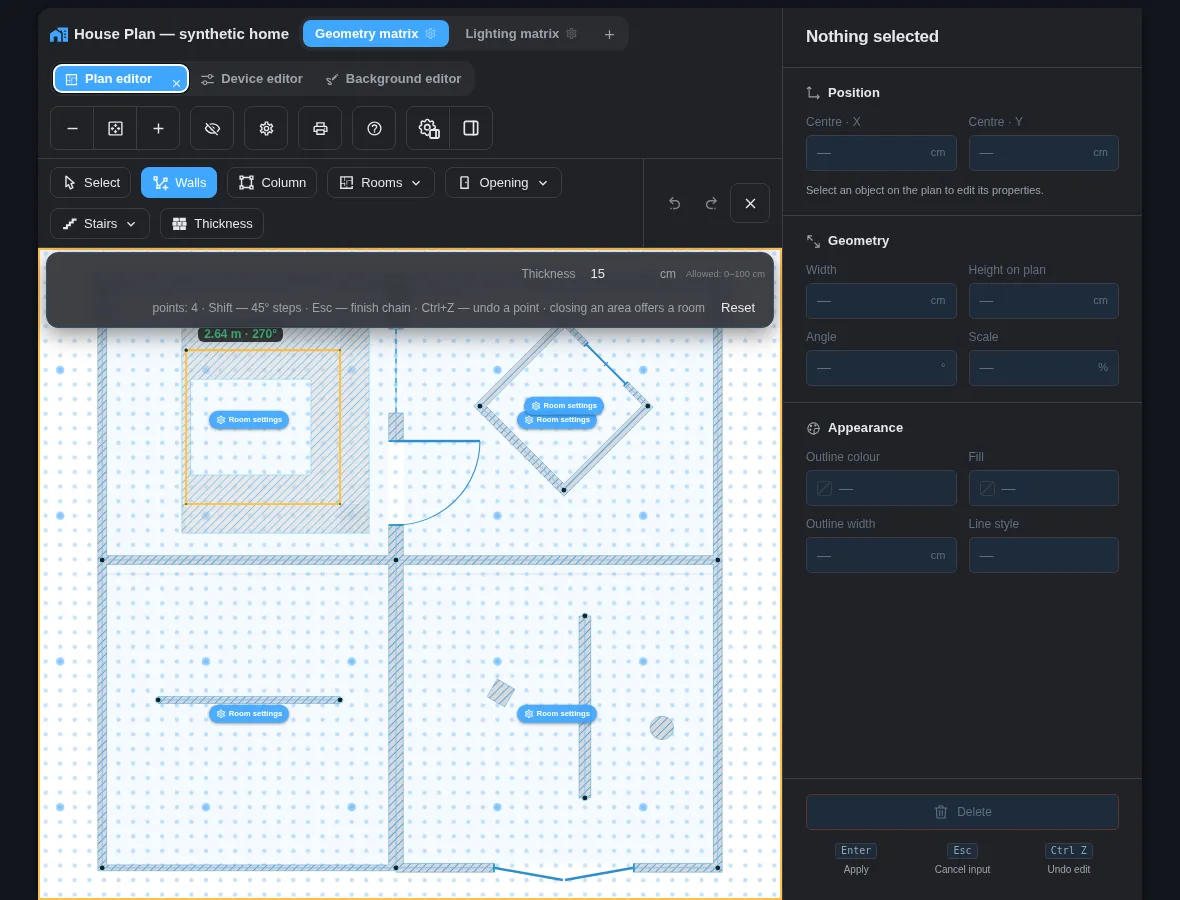Open the Line style field
The width and height of the screenshot is (1180, 900).
coord(1043,555)
